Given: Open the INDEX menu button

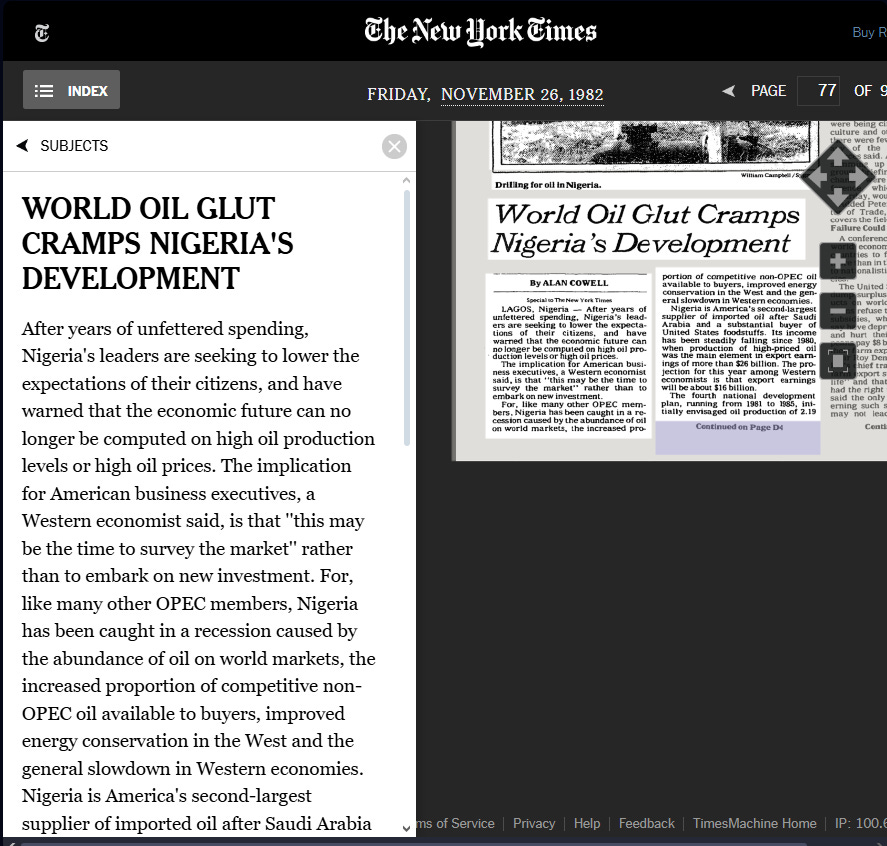Looking at the screenshot, I should (x=71, y=90).
